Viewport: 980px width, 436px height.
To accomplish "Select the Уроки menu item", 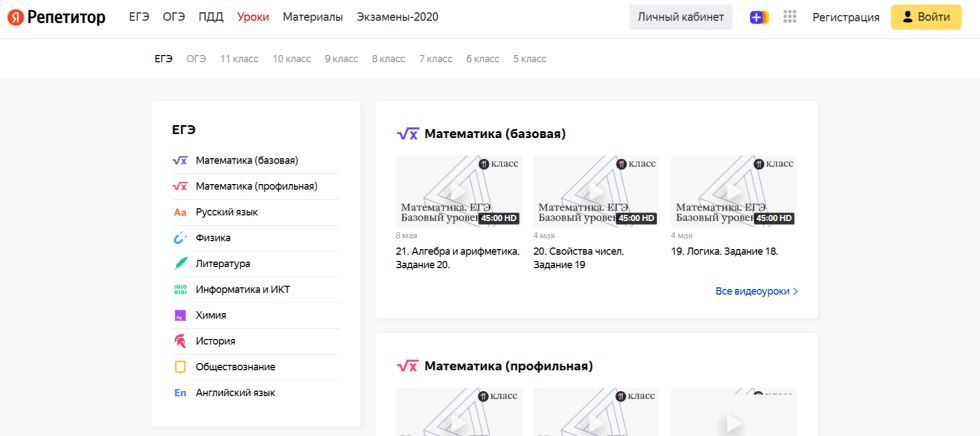I will point(253,17).
